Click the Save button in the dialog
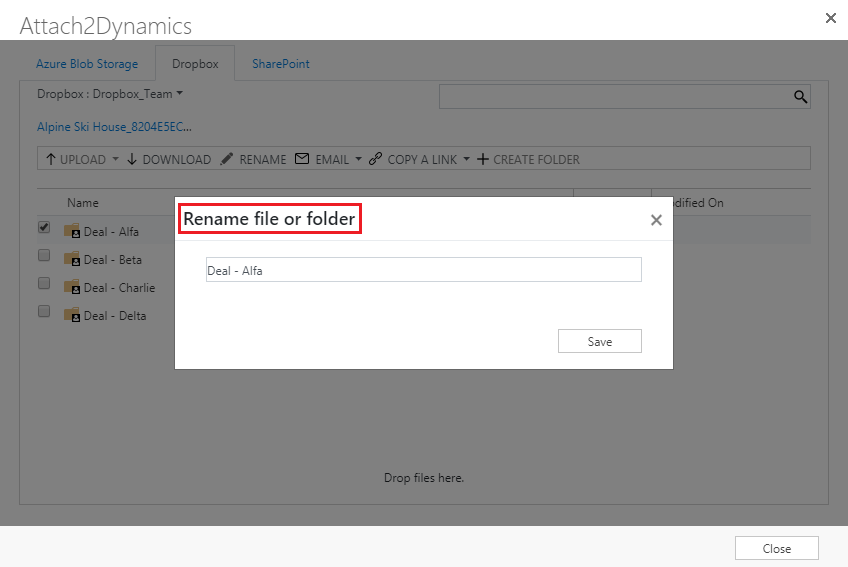Screen dimensions: 848x567 pyautogui.click(x=600, y=341)
